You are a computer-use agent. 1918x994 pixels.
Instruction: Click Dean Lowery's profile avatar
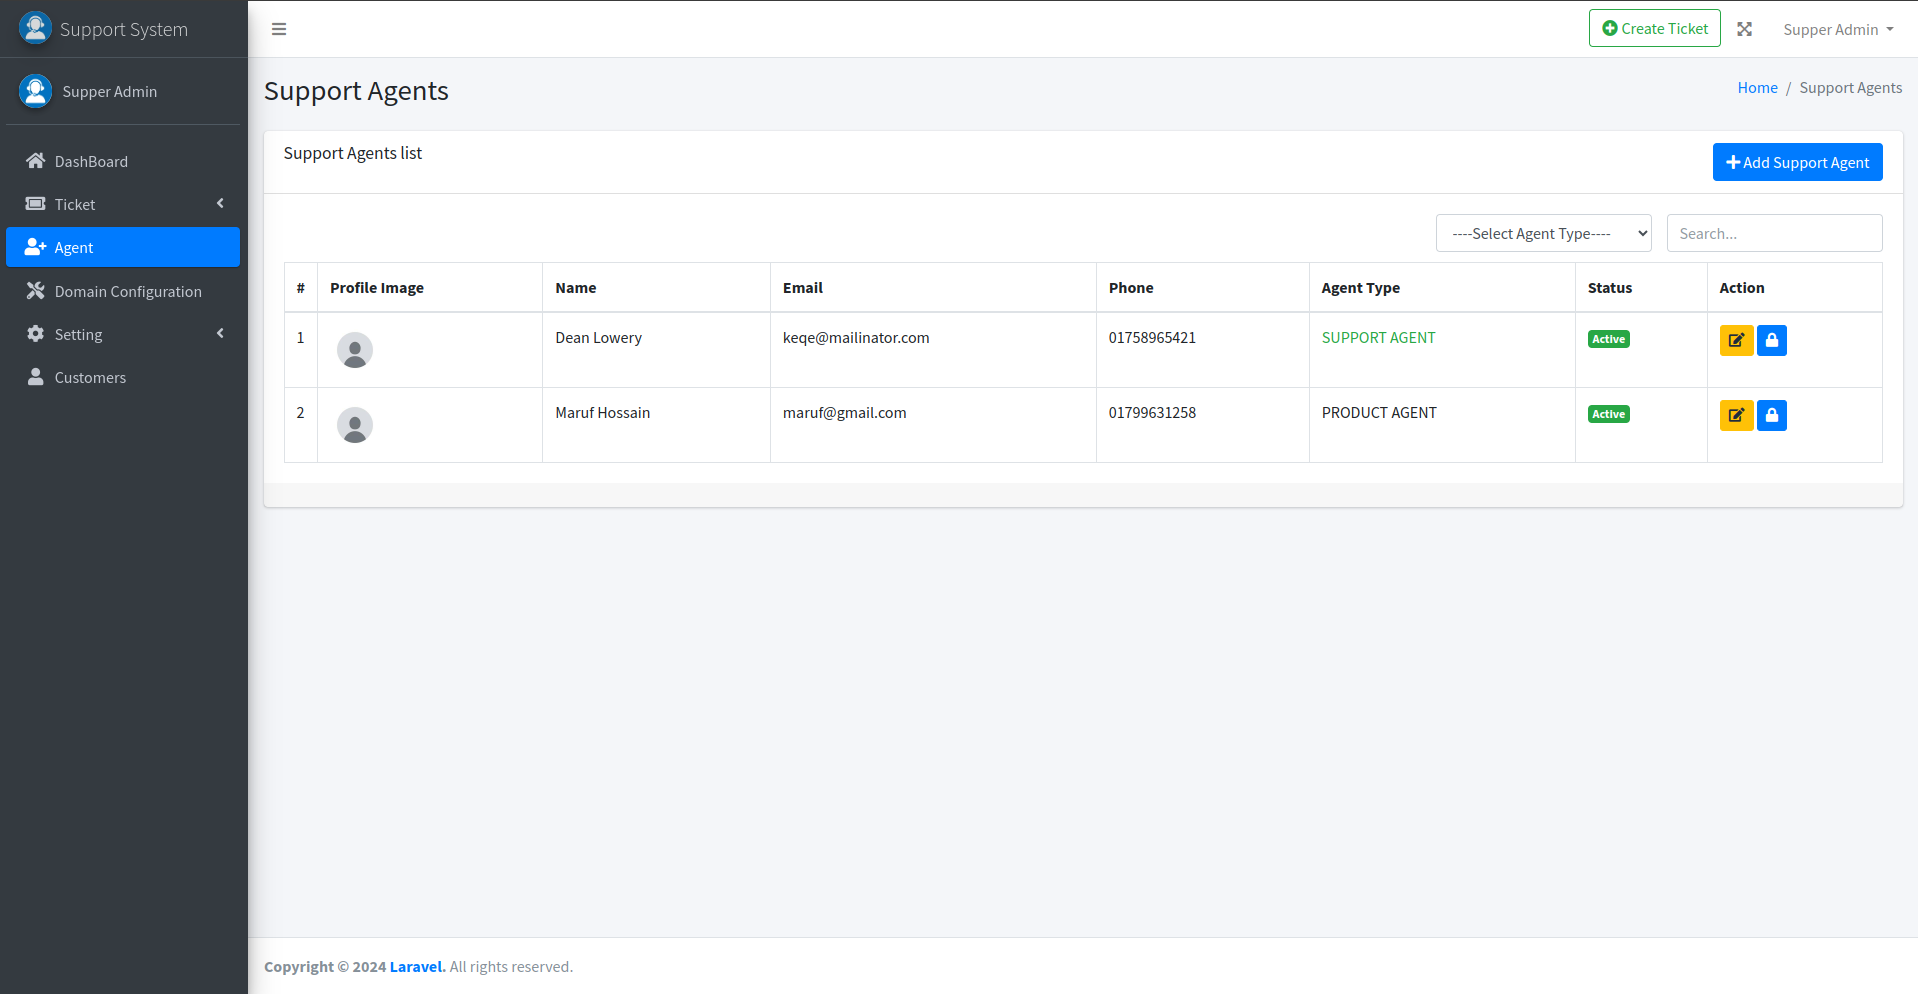355,350
